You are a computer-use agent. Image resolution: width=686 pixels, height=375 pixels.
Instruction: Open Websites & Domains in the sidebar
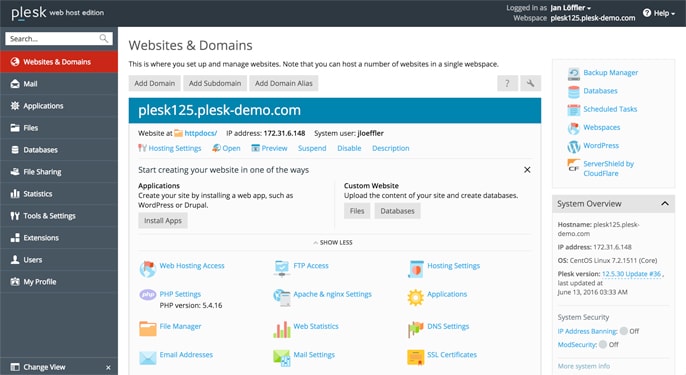click(x=59, y=62)
